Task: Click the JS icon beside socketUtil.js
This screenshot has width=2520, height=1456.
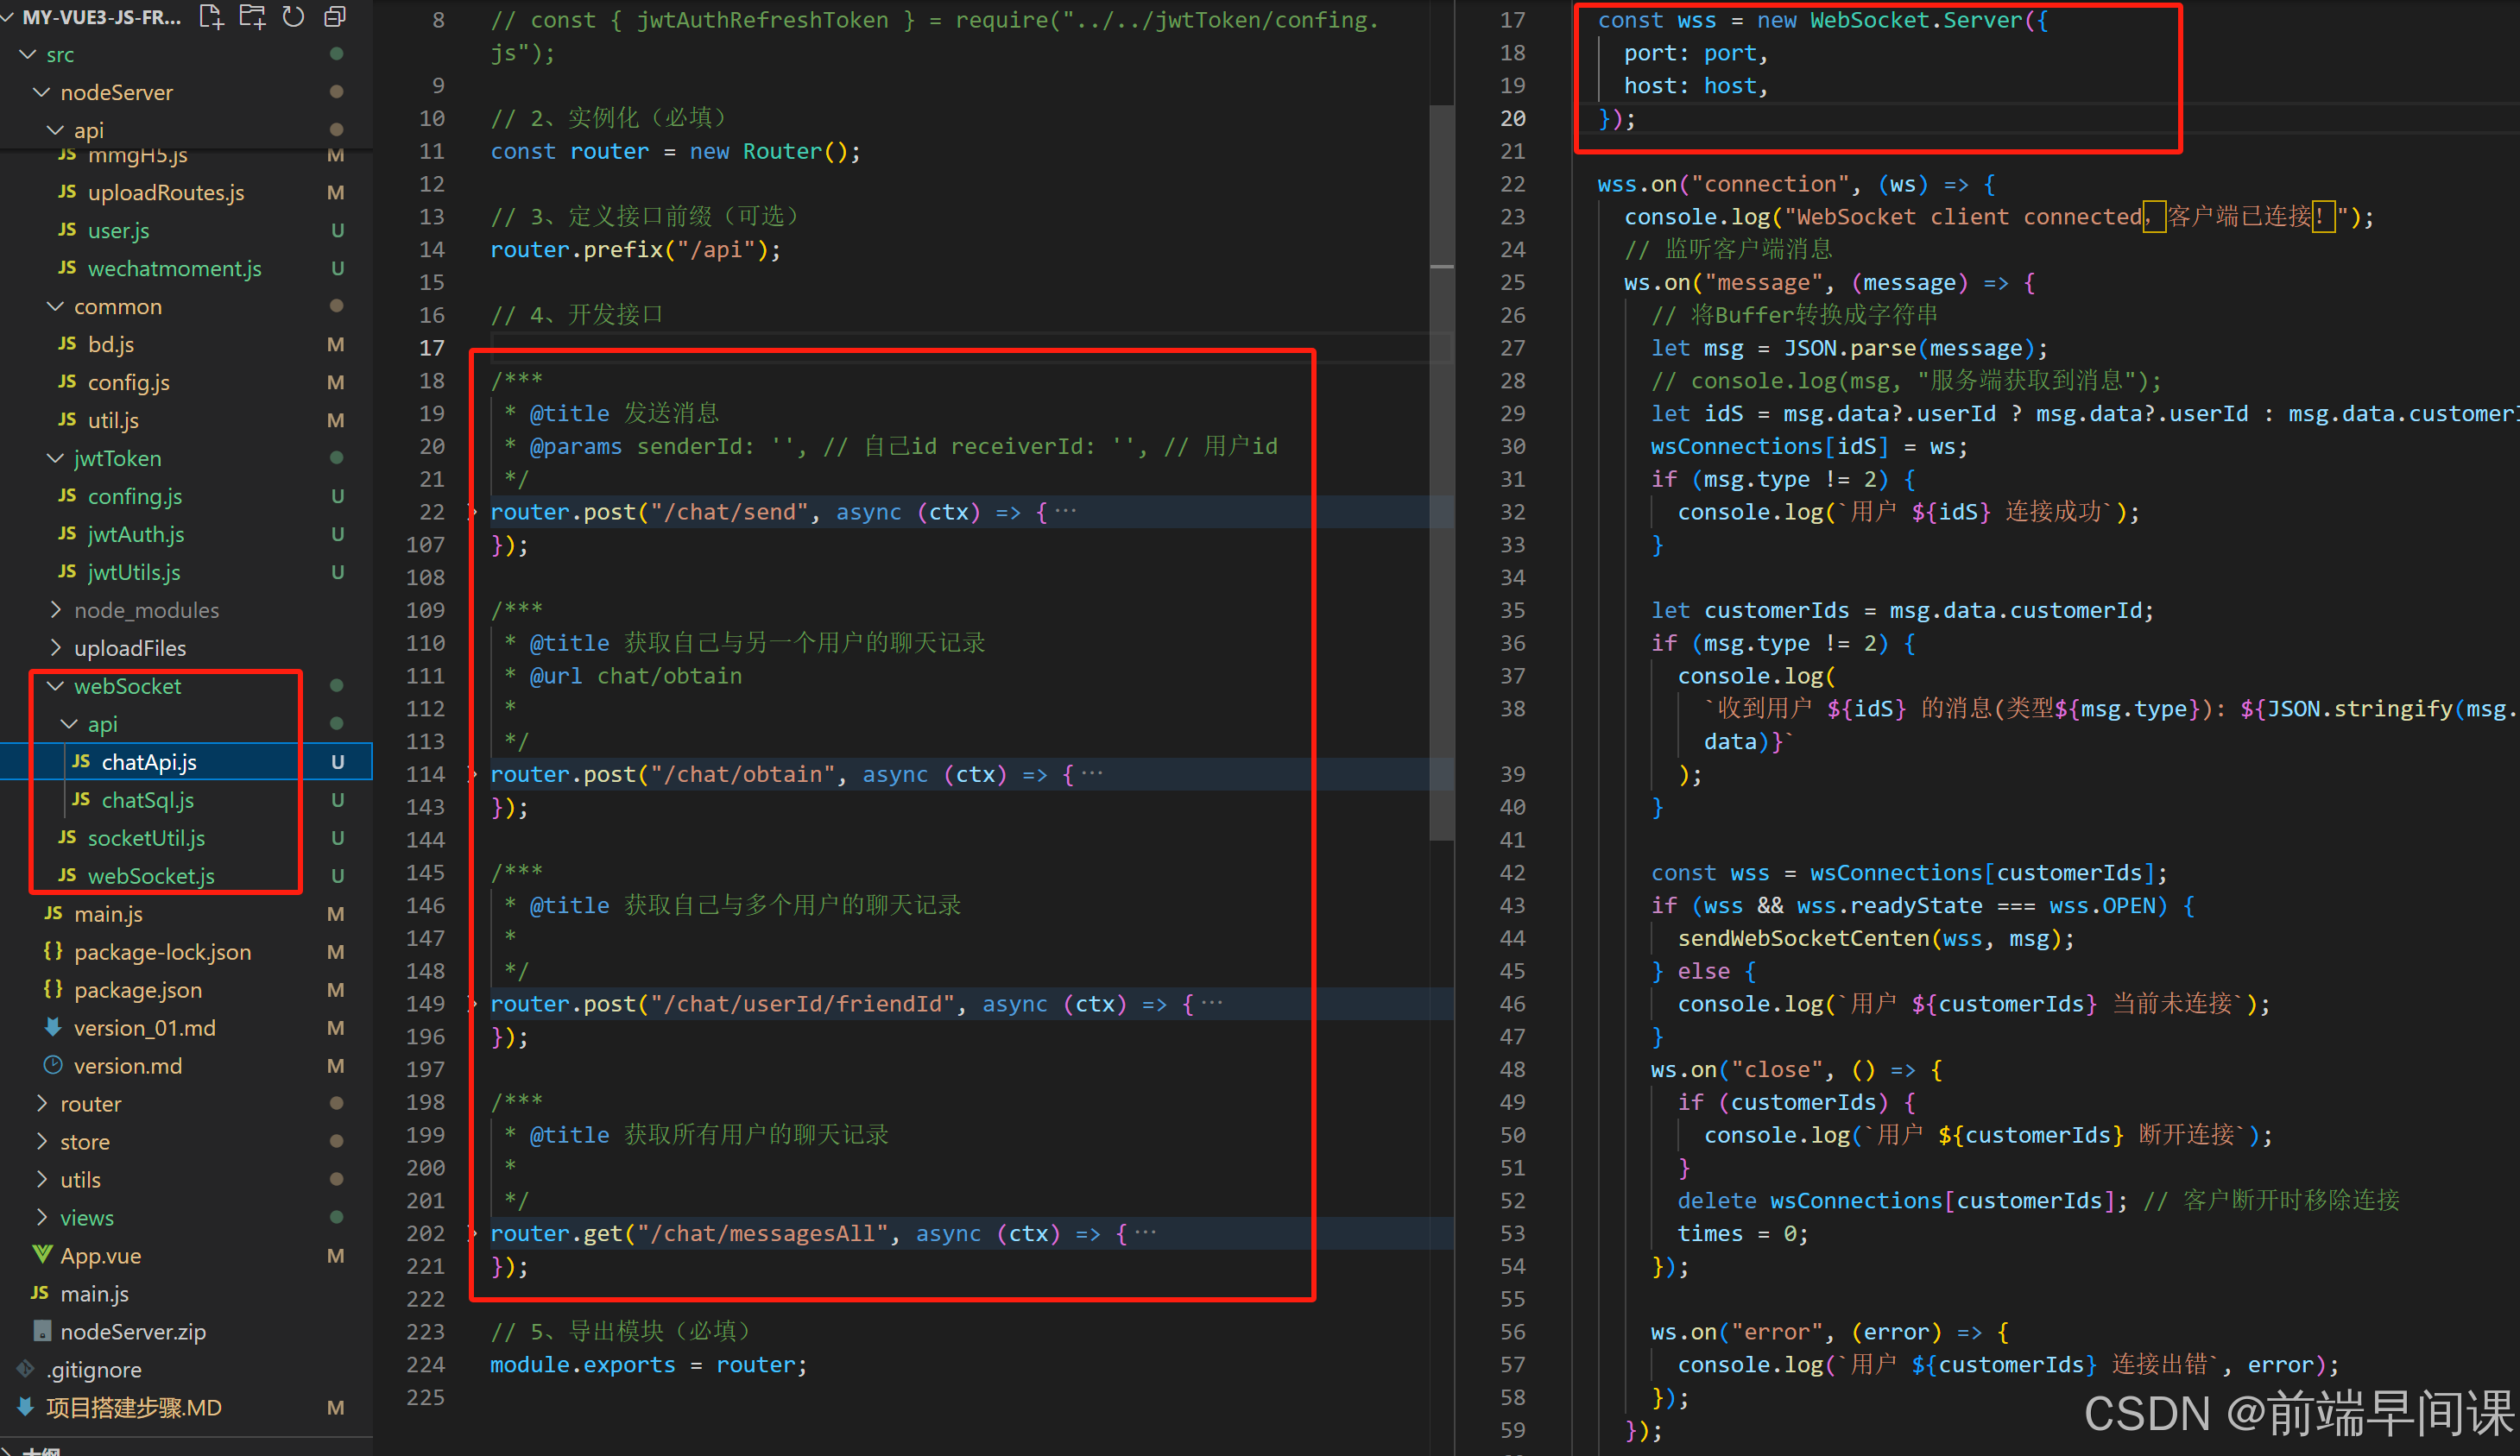Action: pyautogui.click(x=67, y=838)
